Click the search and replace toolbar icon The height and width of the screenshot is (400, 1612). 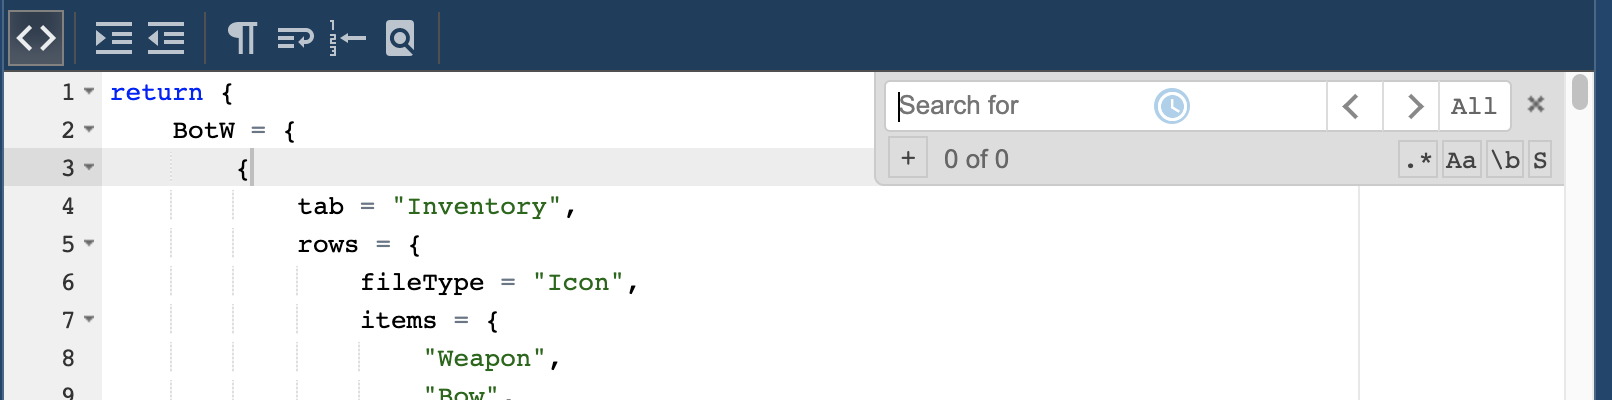tap(400, 39)
